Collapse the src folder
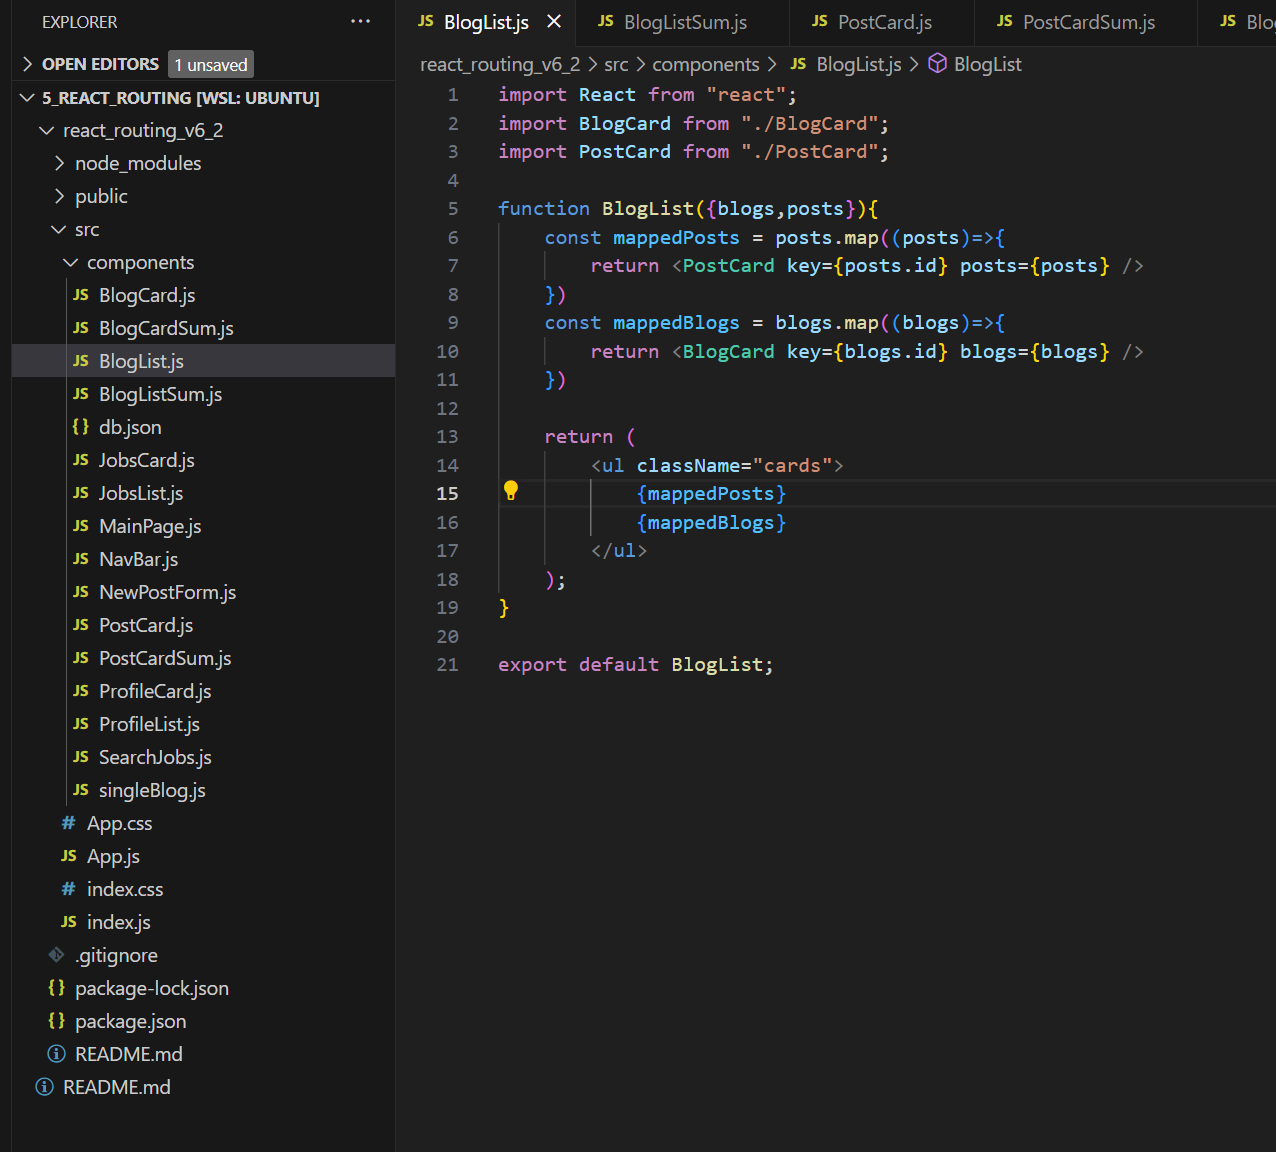1276x1152 pixels. 59,229
